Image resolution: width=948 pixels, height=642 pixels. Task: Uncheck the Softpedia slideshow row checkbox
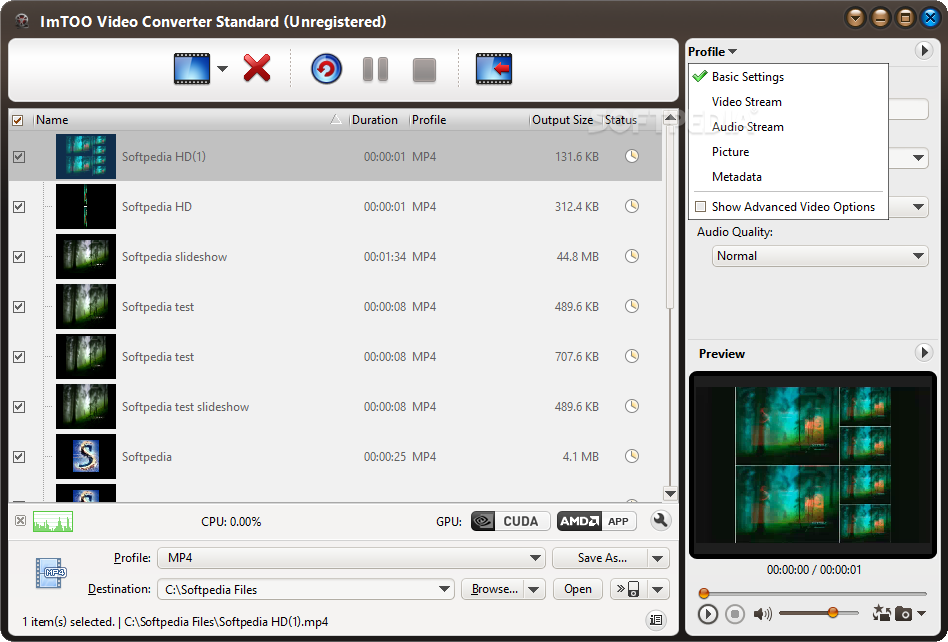click(x=19, y=257)
